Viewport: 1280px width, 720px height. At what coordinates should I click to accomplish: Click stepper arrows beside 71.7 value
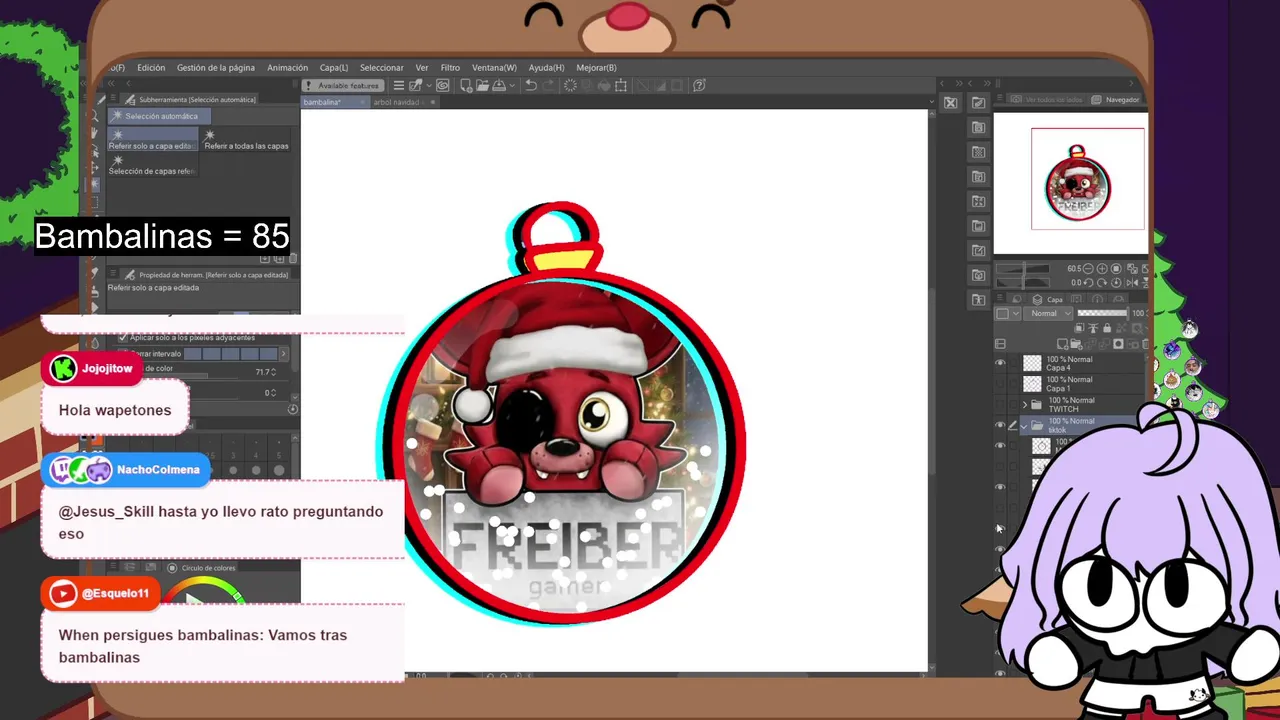273,372
